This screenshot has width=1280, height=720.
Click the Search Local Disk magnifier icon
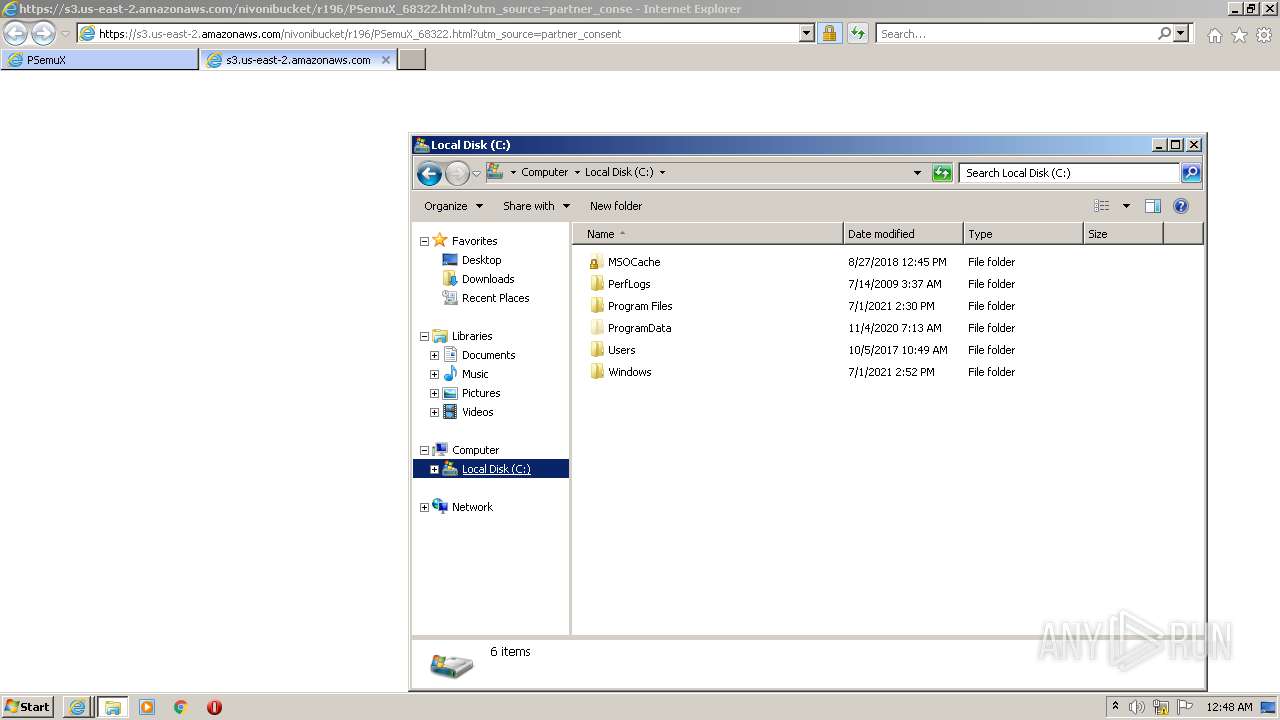1191,173
